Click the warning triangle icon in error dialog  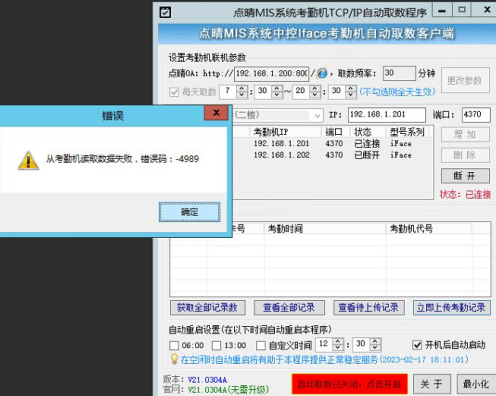pos(28,160)
